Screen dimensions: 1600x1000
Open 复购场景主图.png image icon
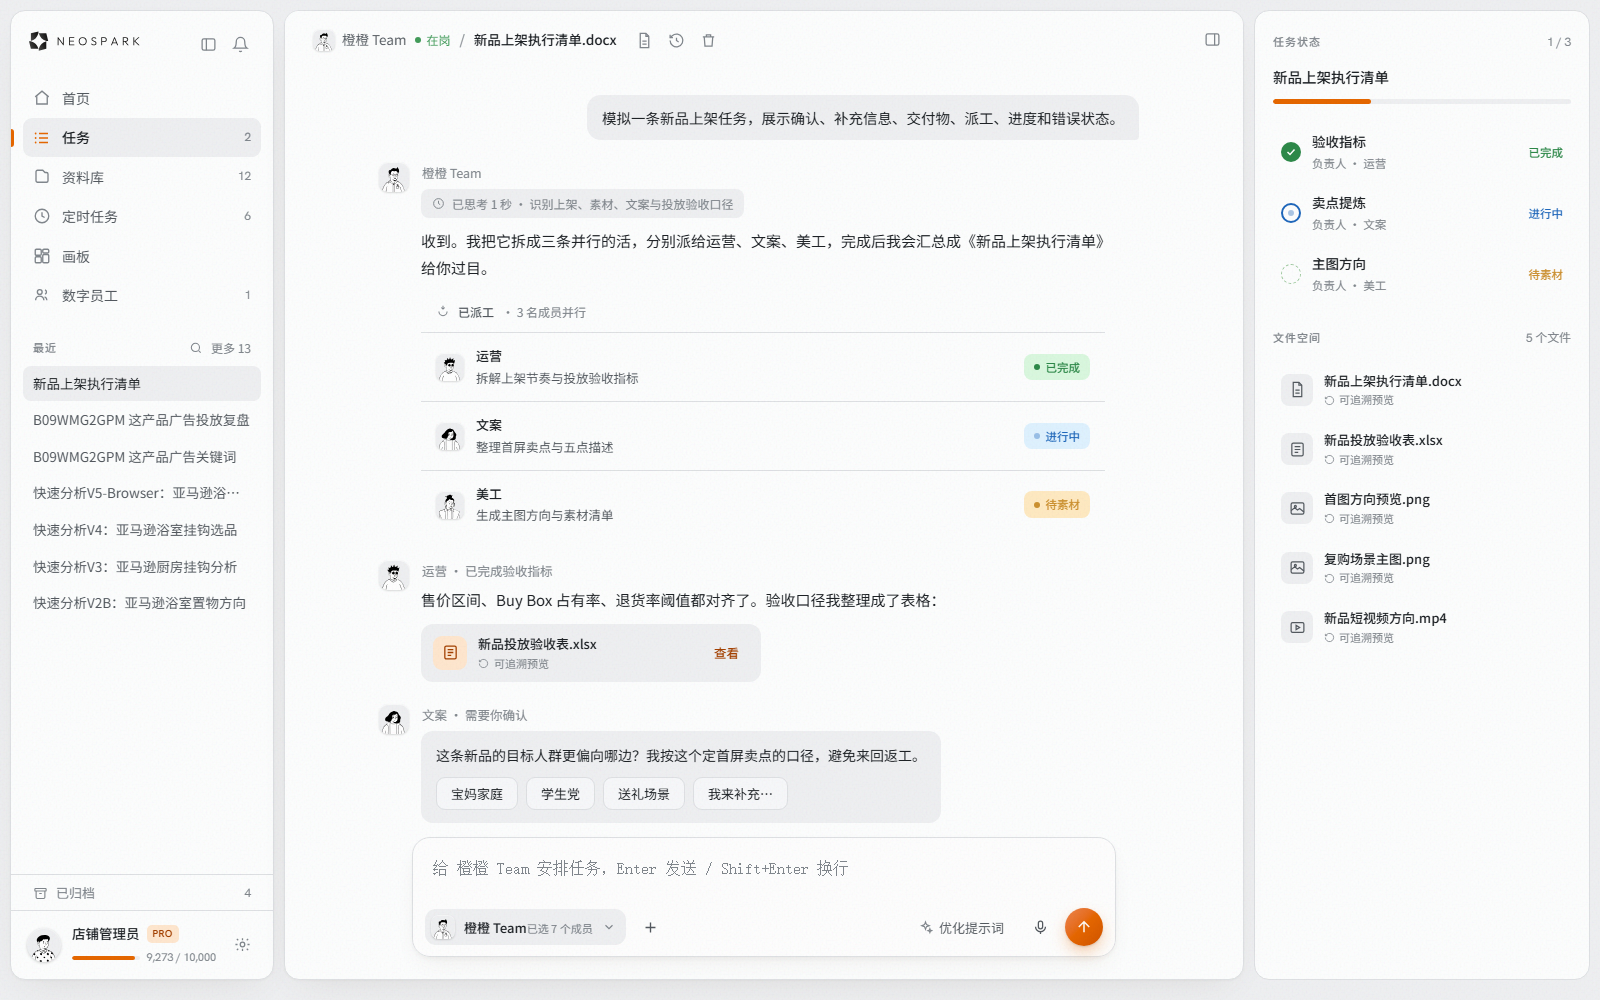1297,567
